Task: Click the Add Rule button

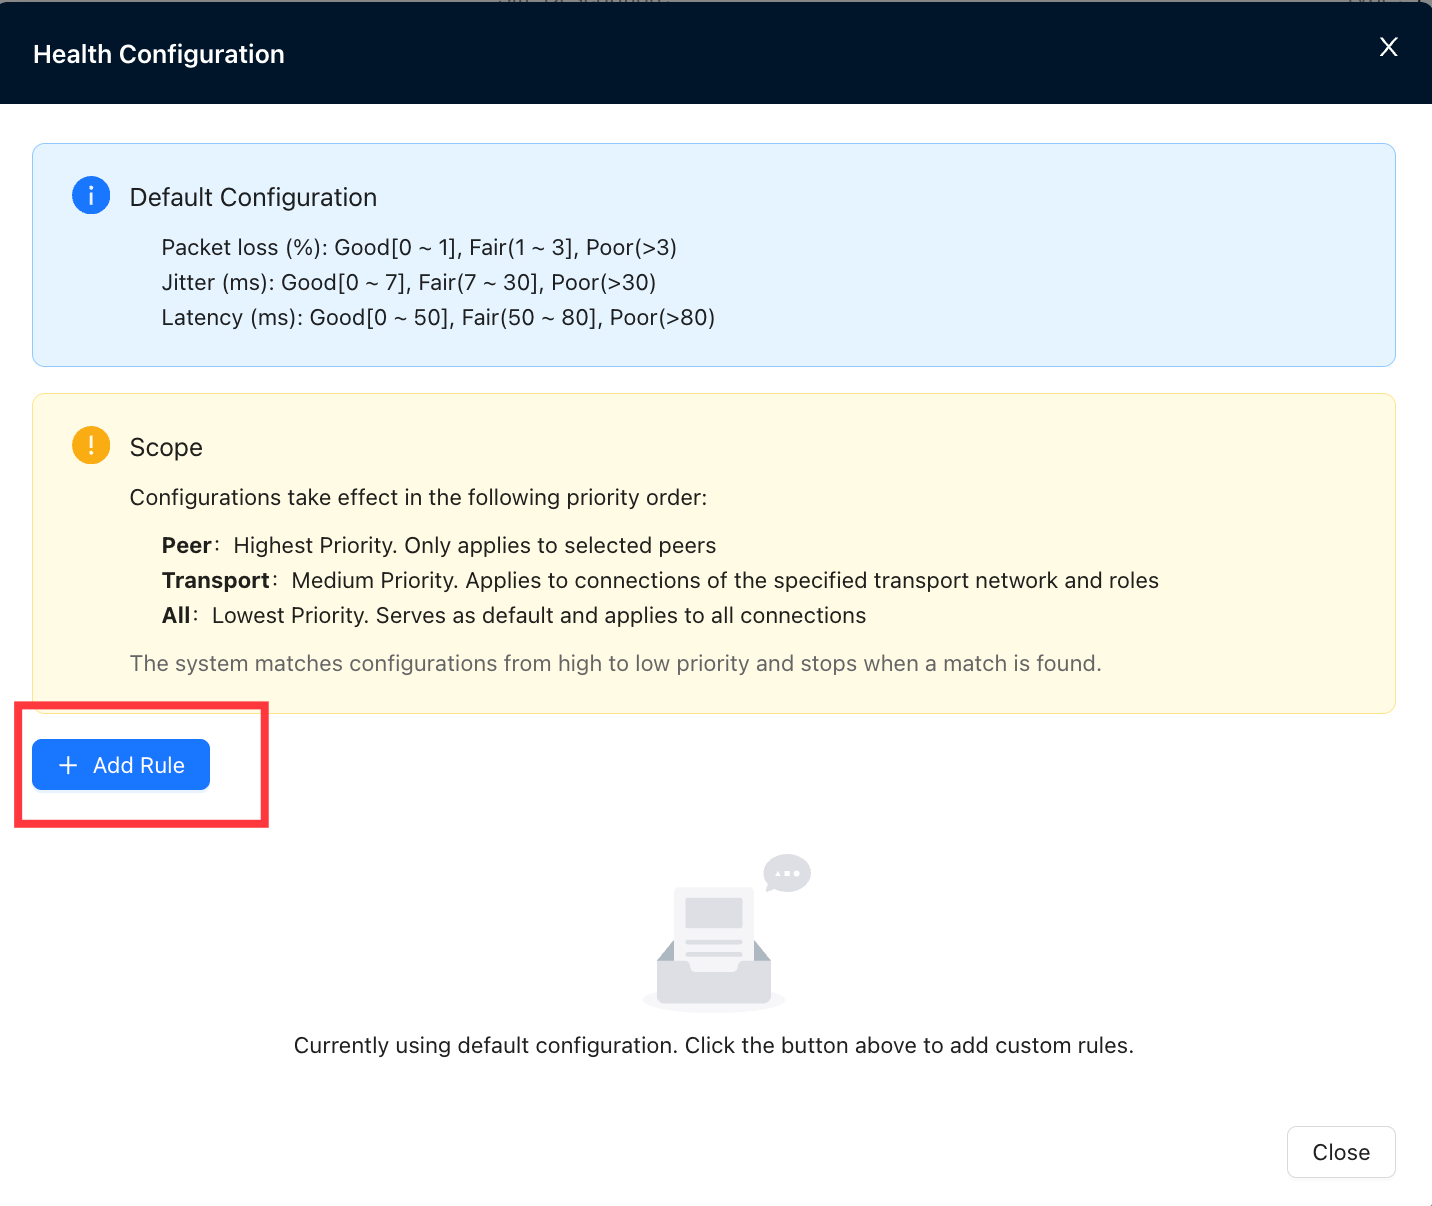Action: (121, 765)
